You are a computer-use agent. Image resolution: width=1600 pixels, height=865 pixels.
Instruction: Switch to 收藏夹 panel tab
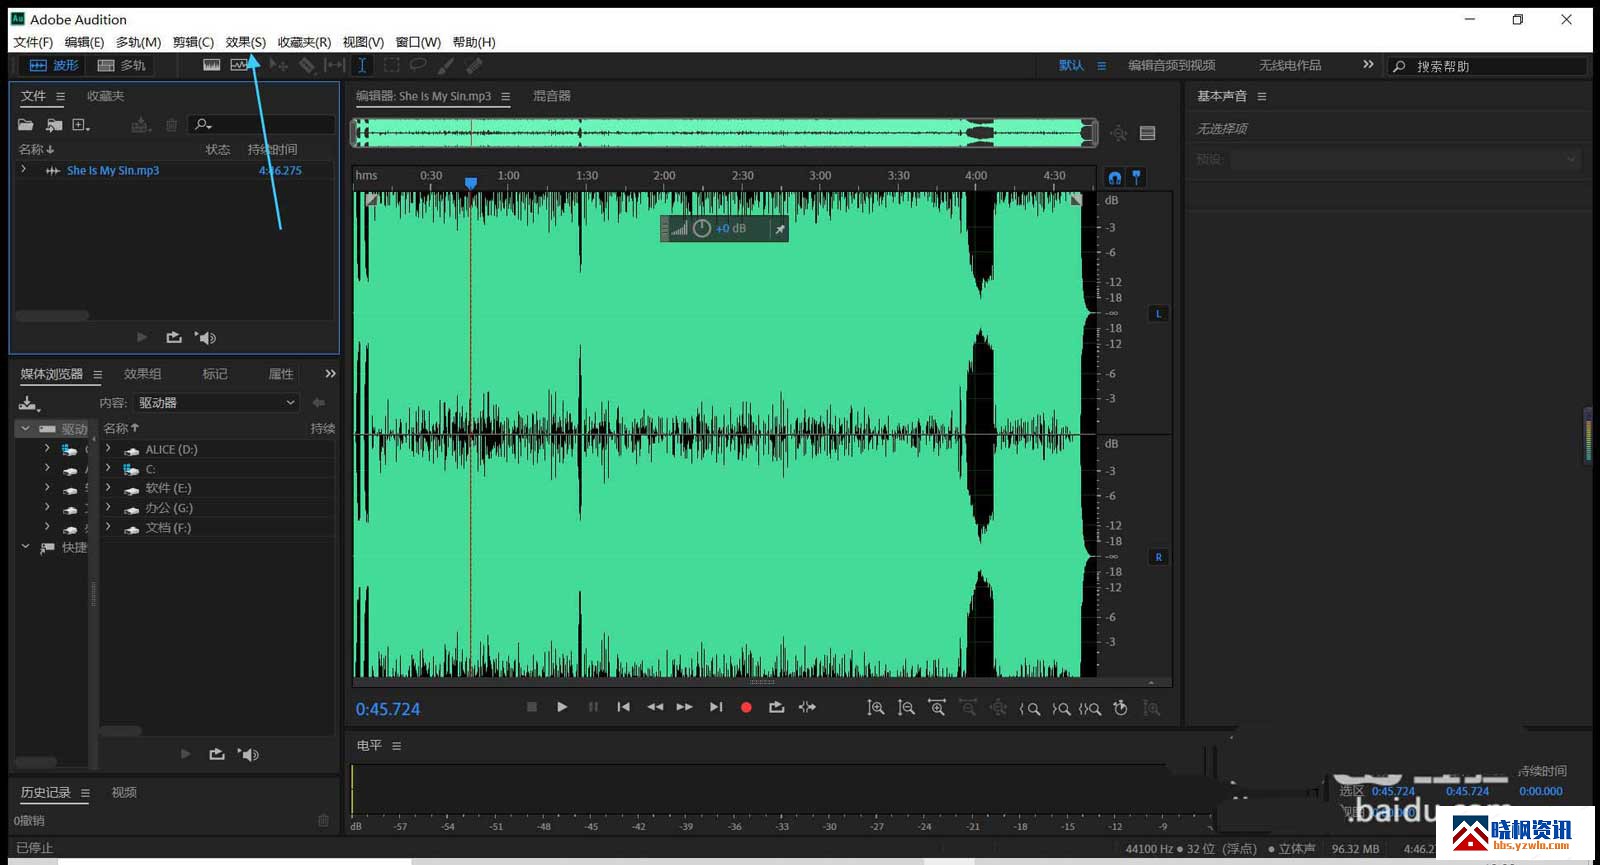point(105,96)
